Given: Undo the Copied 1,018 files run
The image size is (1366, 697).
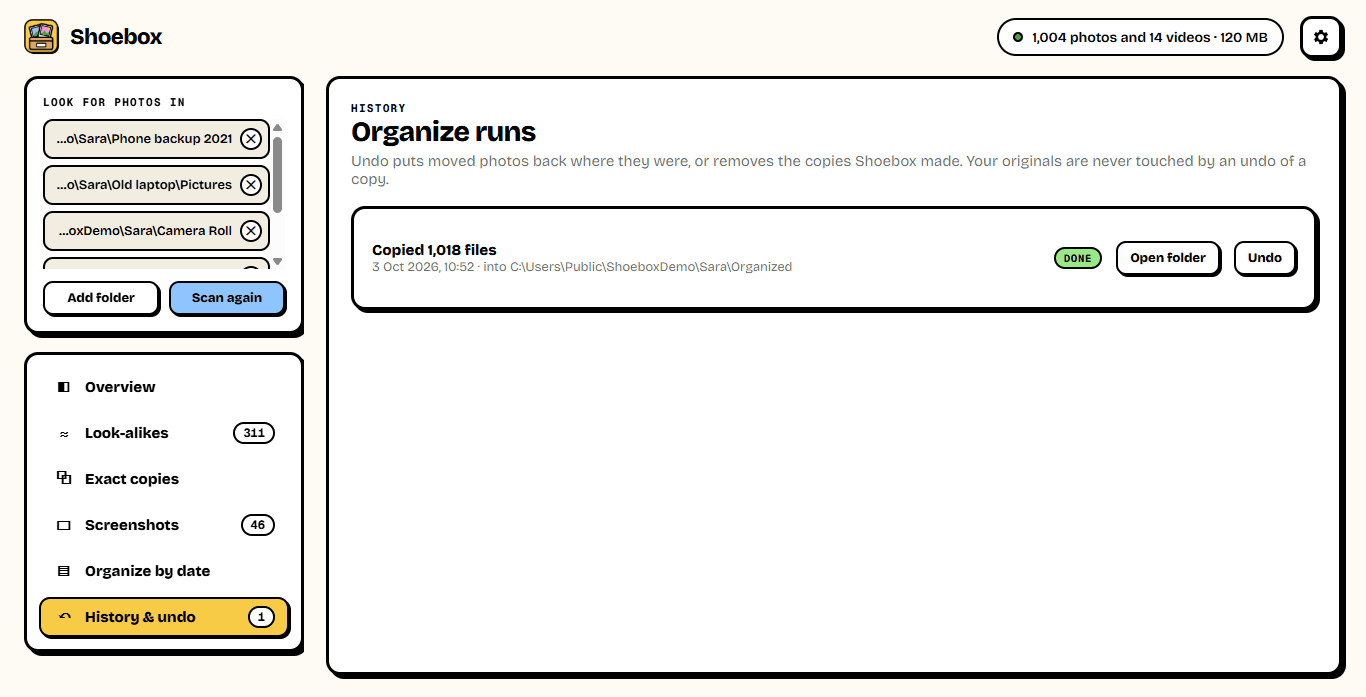Looking at the screenshot, I should click(x=1265, y=258).
